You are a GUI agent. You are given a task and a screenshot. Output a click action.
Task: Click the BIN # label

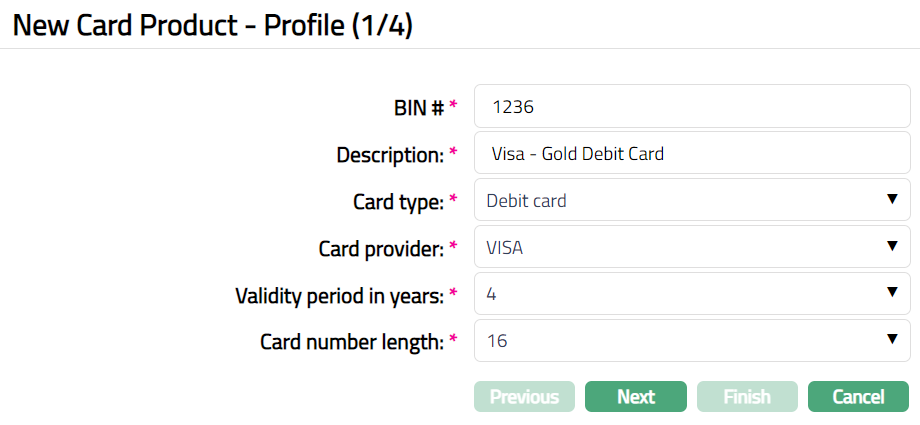[418, 108]
